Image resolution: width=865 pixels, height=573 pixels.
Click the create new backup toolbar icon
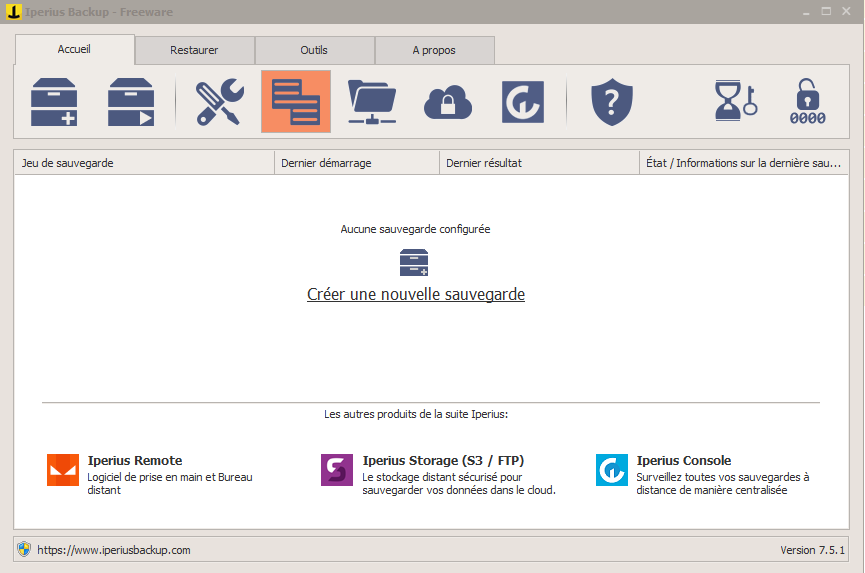[54, 102]
